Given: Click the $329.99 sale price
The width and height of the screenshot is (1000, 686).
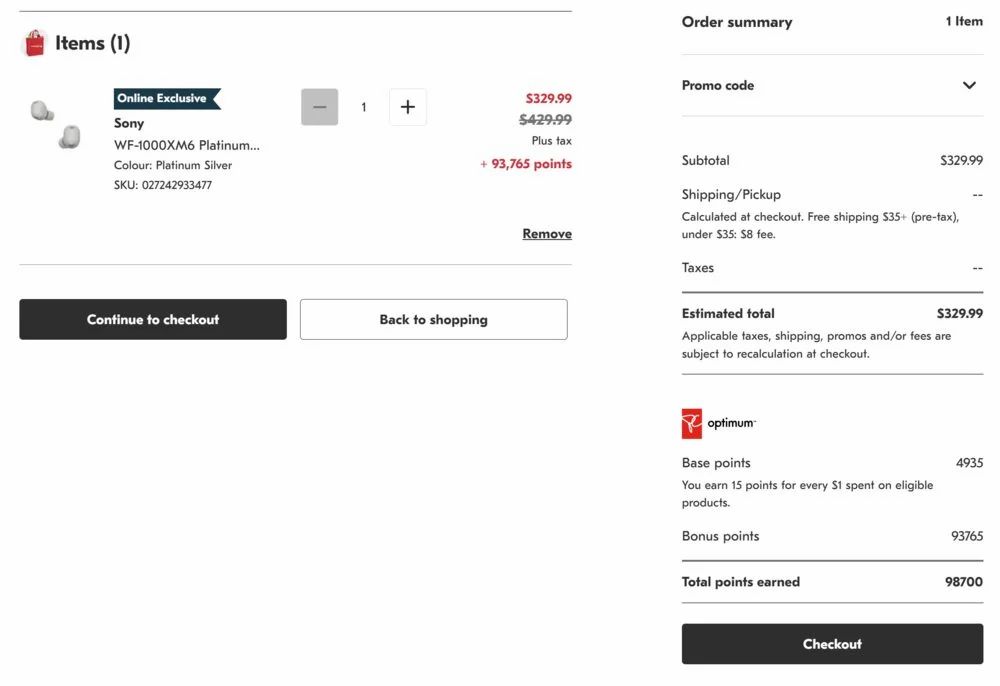Looking at the screenshot, I should (548, 98).
